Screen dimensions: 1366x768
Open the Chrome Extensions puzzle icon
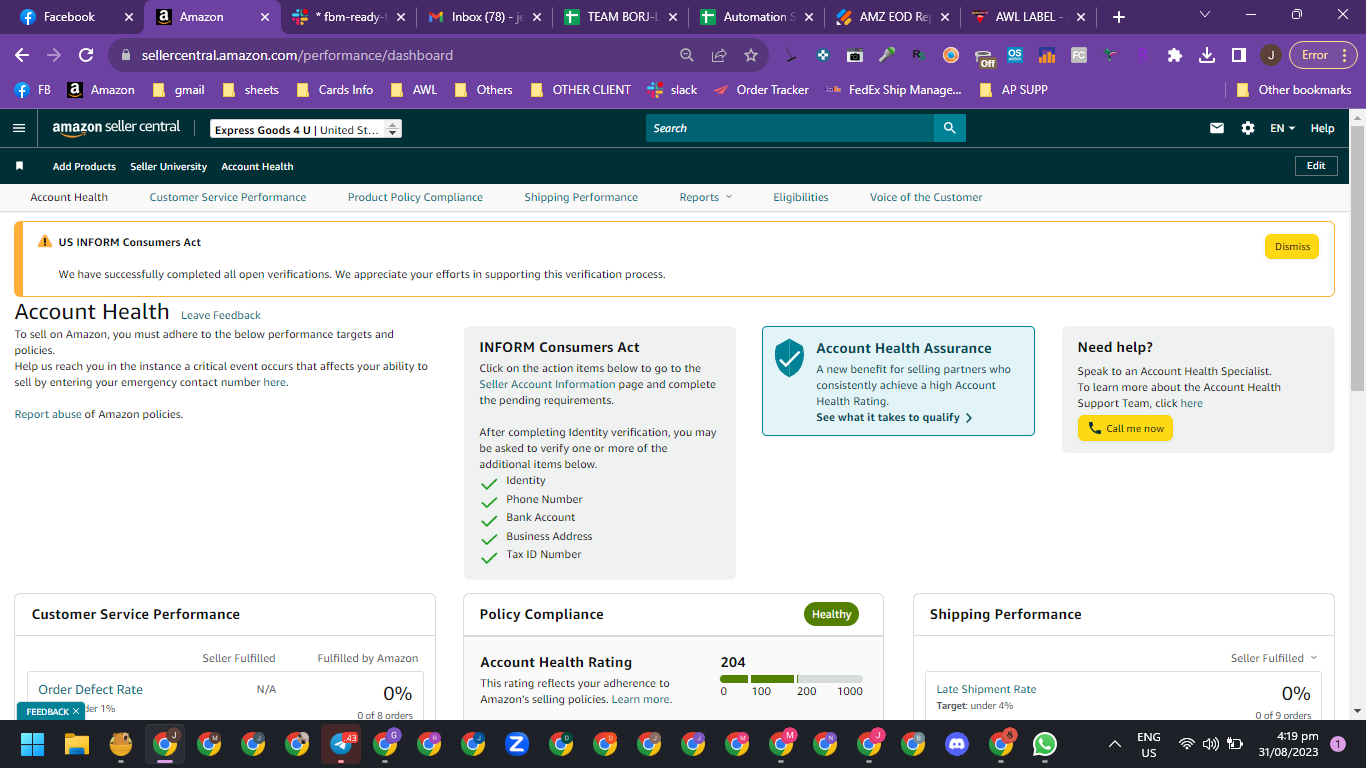pos(1175,55)
